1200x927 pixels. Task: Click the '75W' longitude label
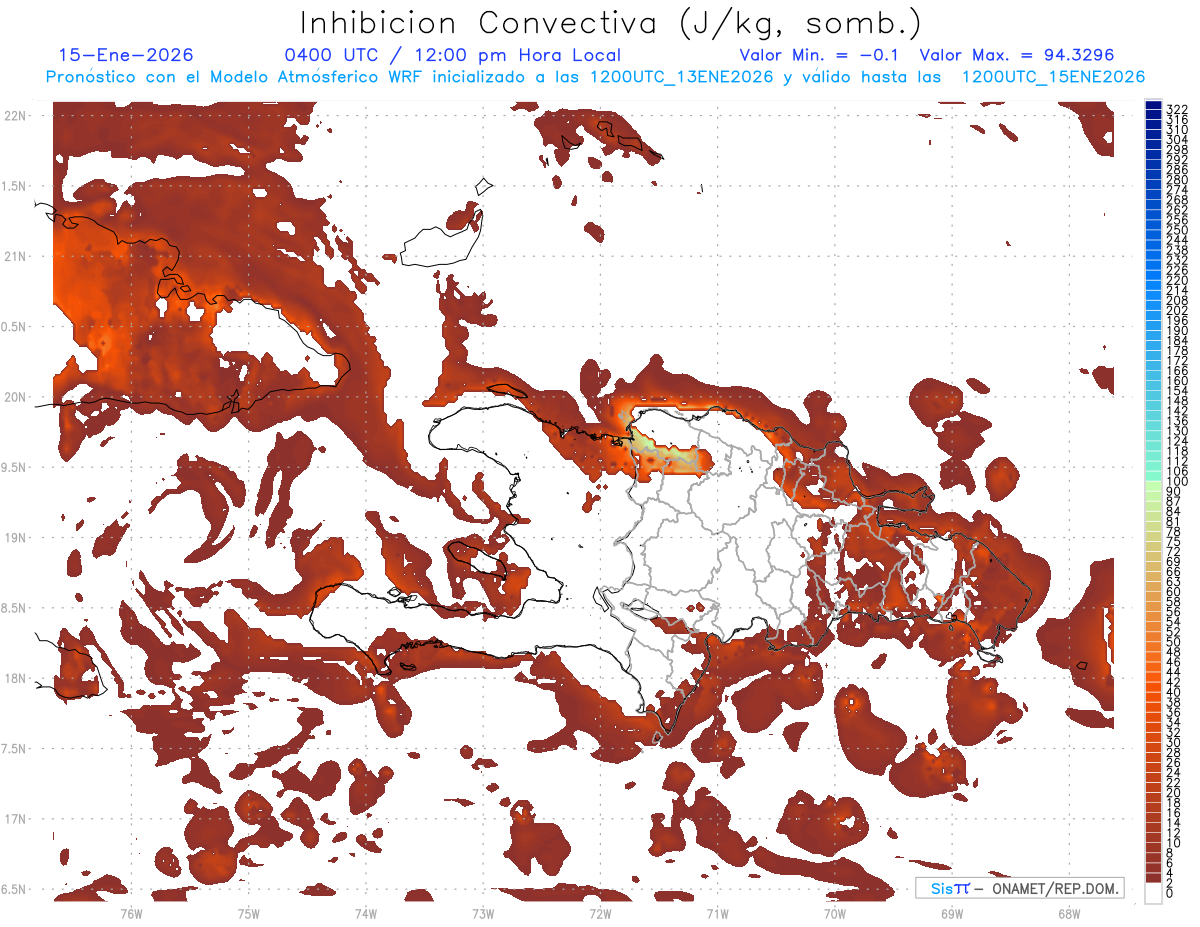coord(249,914)
